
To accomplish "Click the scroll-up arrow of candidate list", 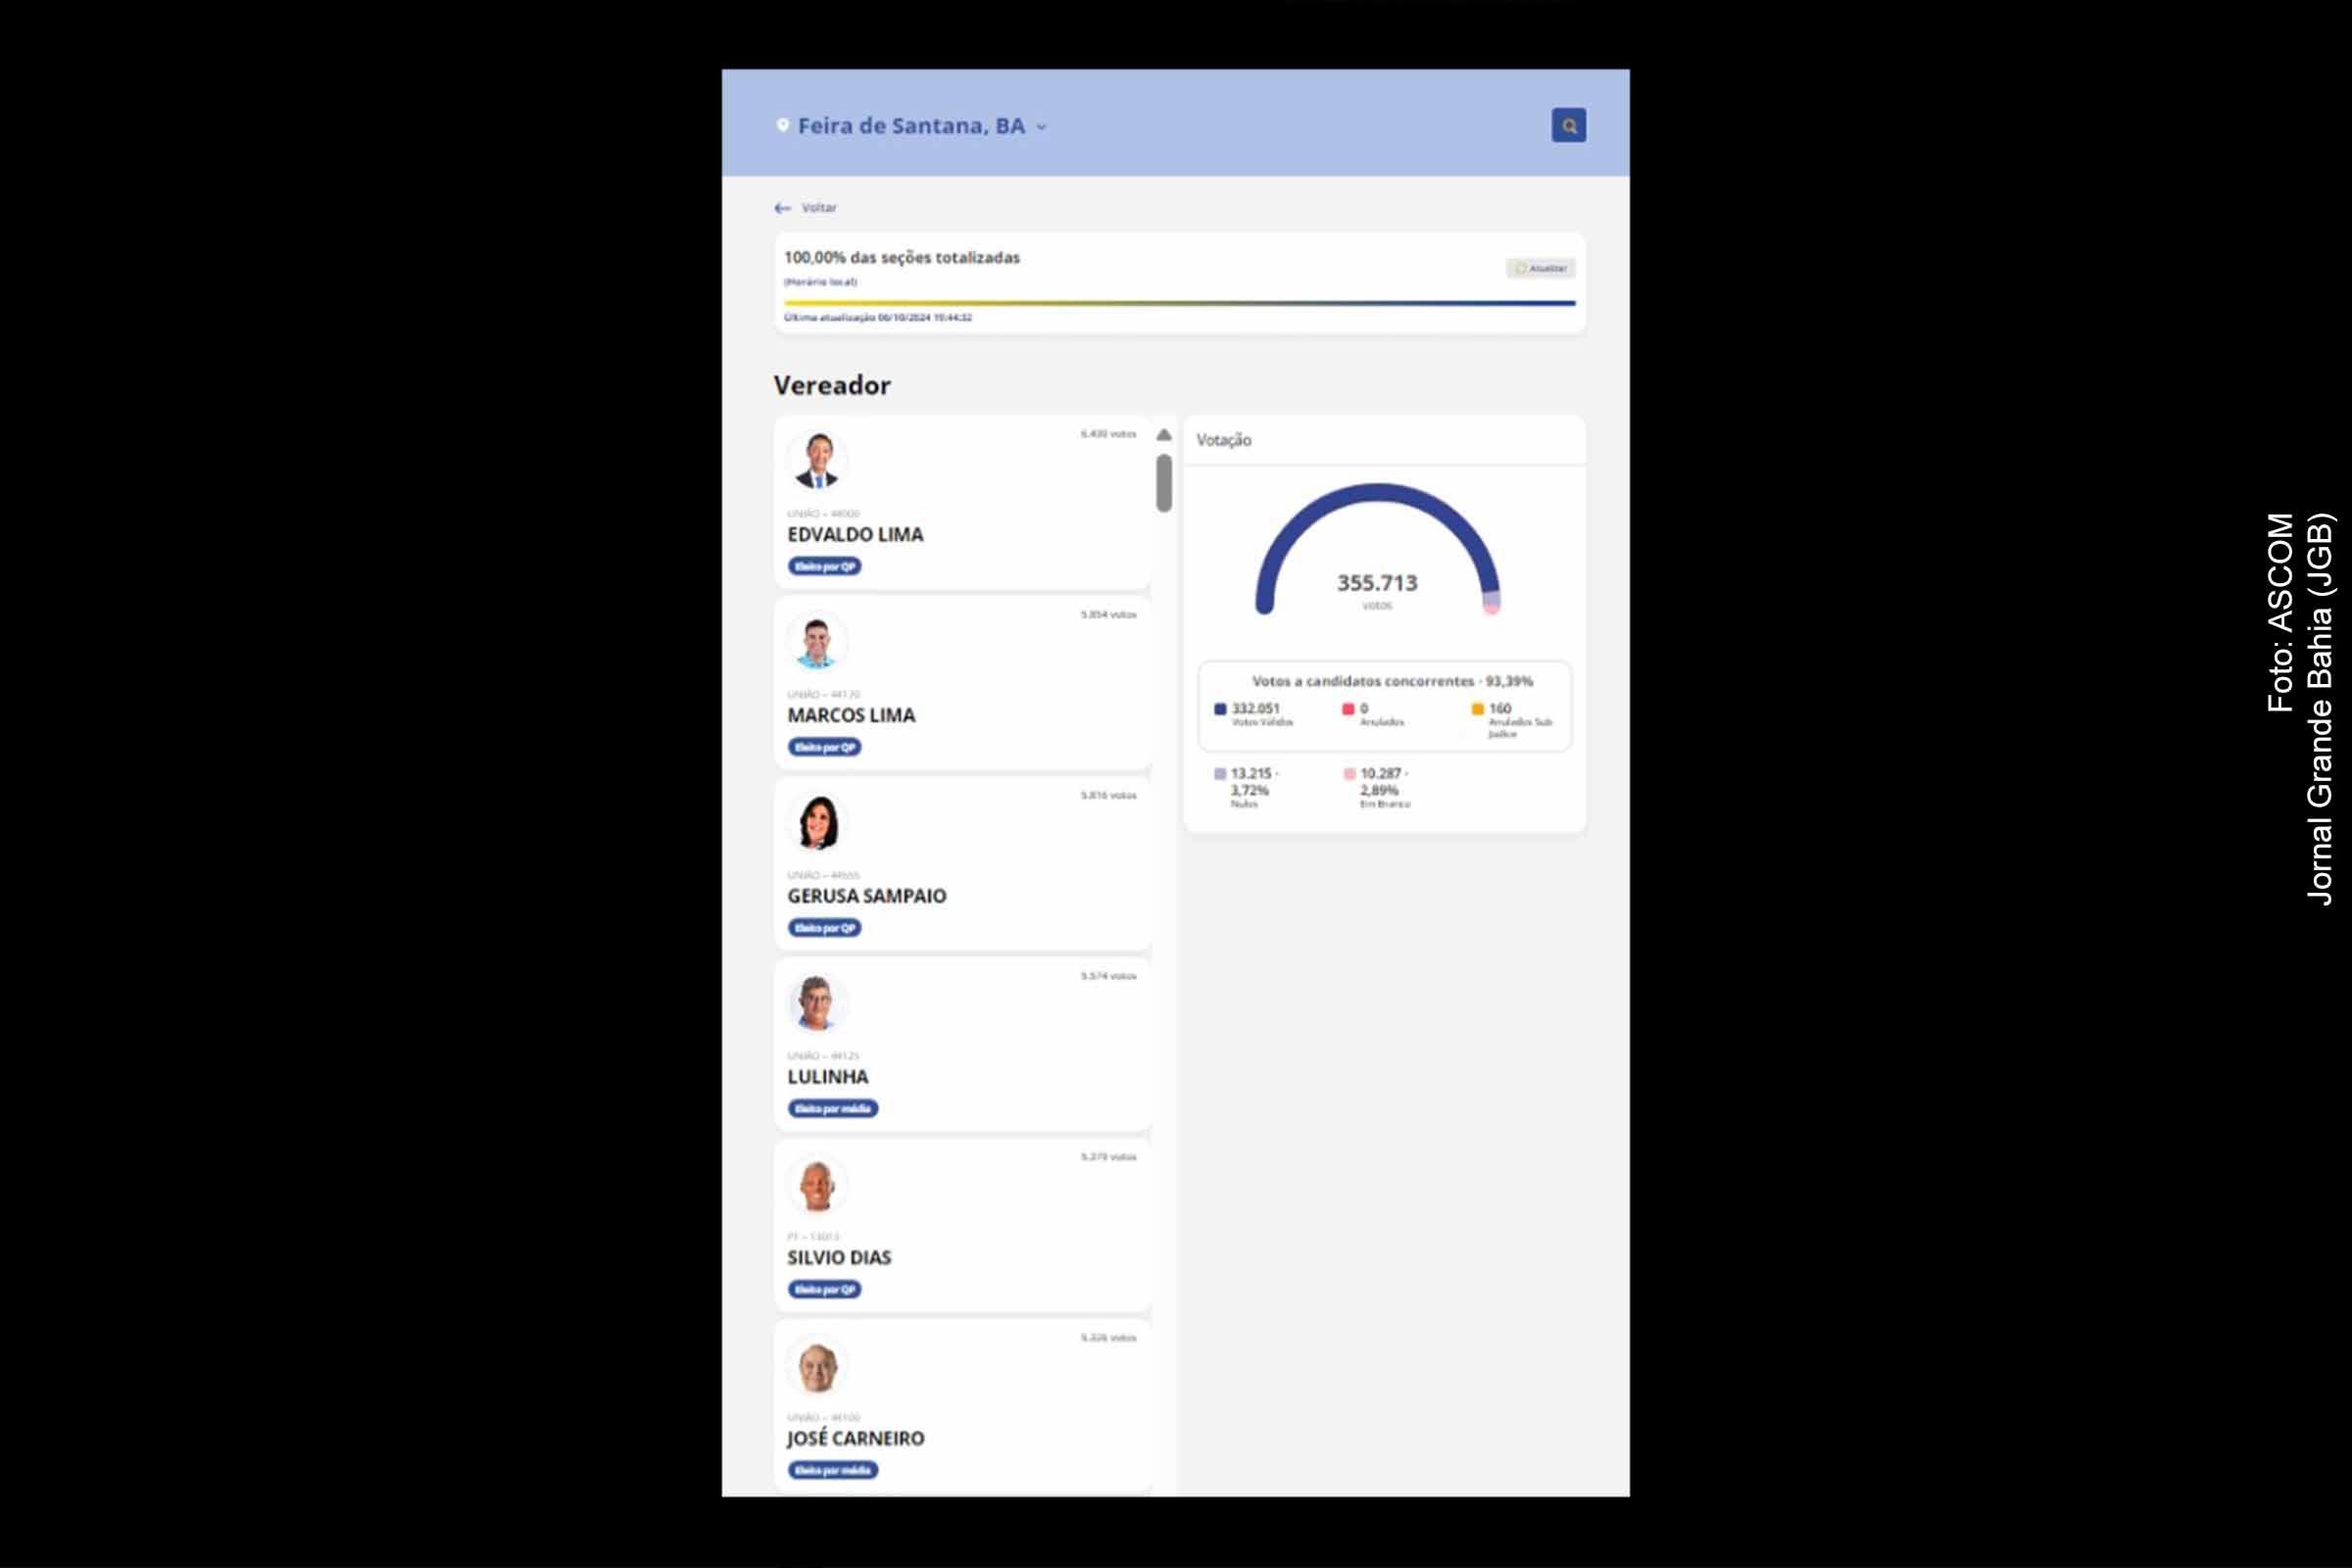I will click(x=1164, y=435).
